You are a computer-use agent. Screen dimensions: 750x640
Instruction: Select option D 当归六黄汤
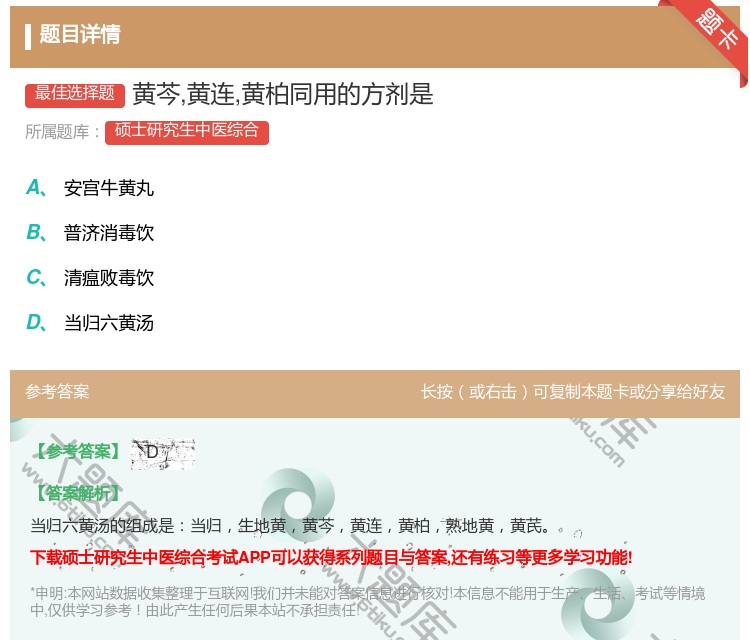point(90,322)
